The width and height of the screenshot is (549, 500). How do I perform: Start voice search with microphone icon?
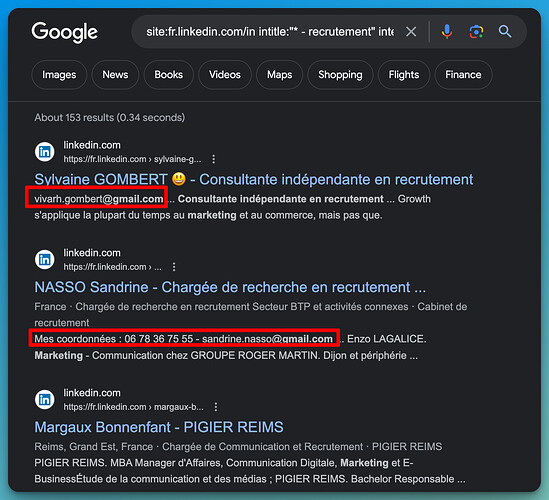(x=447, y=32)
